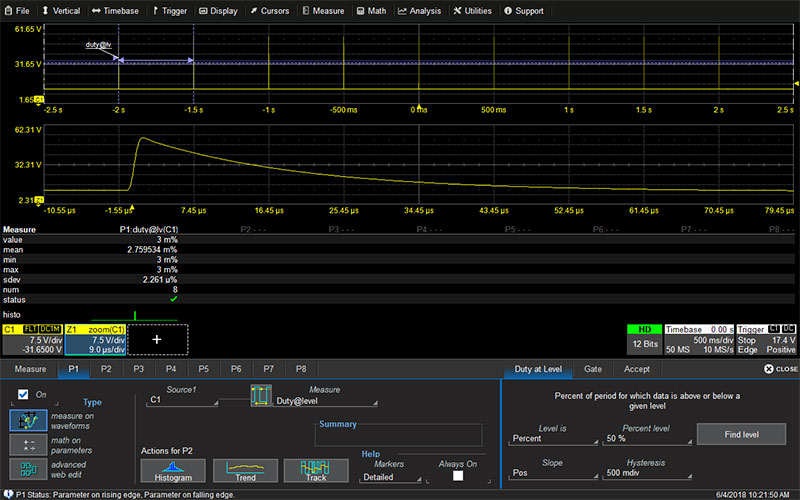Screen dimensions: 800x500
Task: Switch to the P2 tab
Action: click(x=107, y=369)
